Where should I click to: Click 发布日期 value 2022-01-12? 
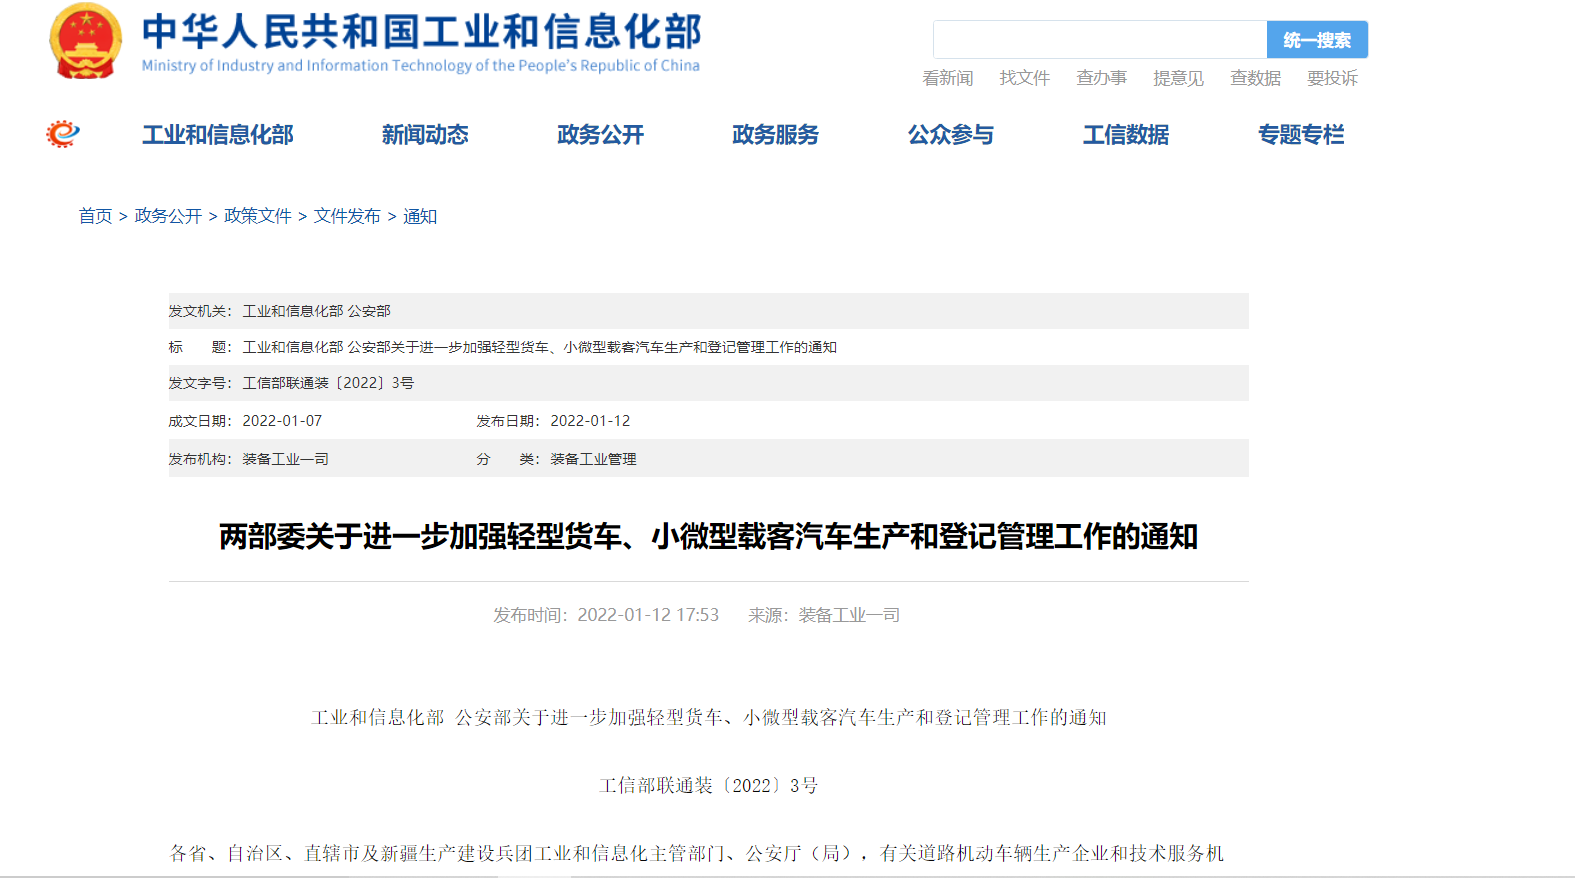[590, 421]
